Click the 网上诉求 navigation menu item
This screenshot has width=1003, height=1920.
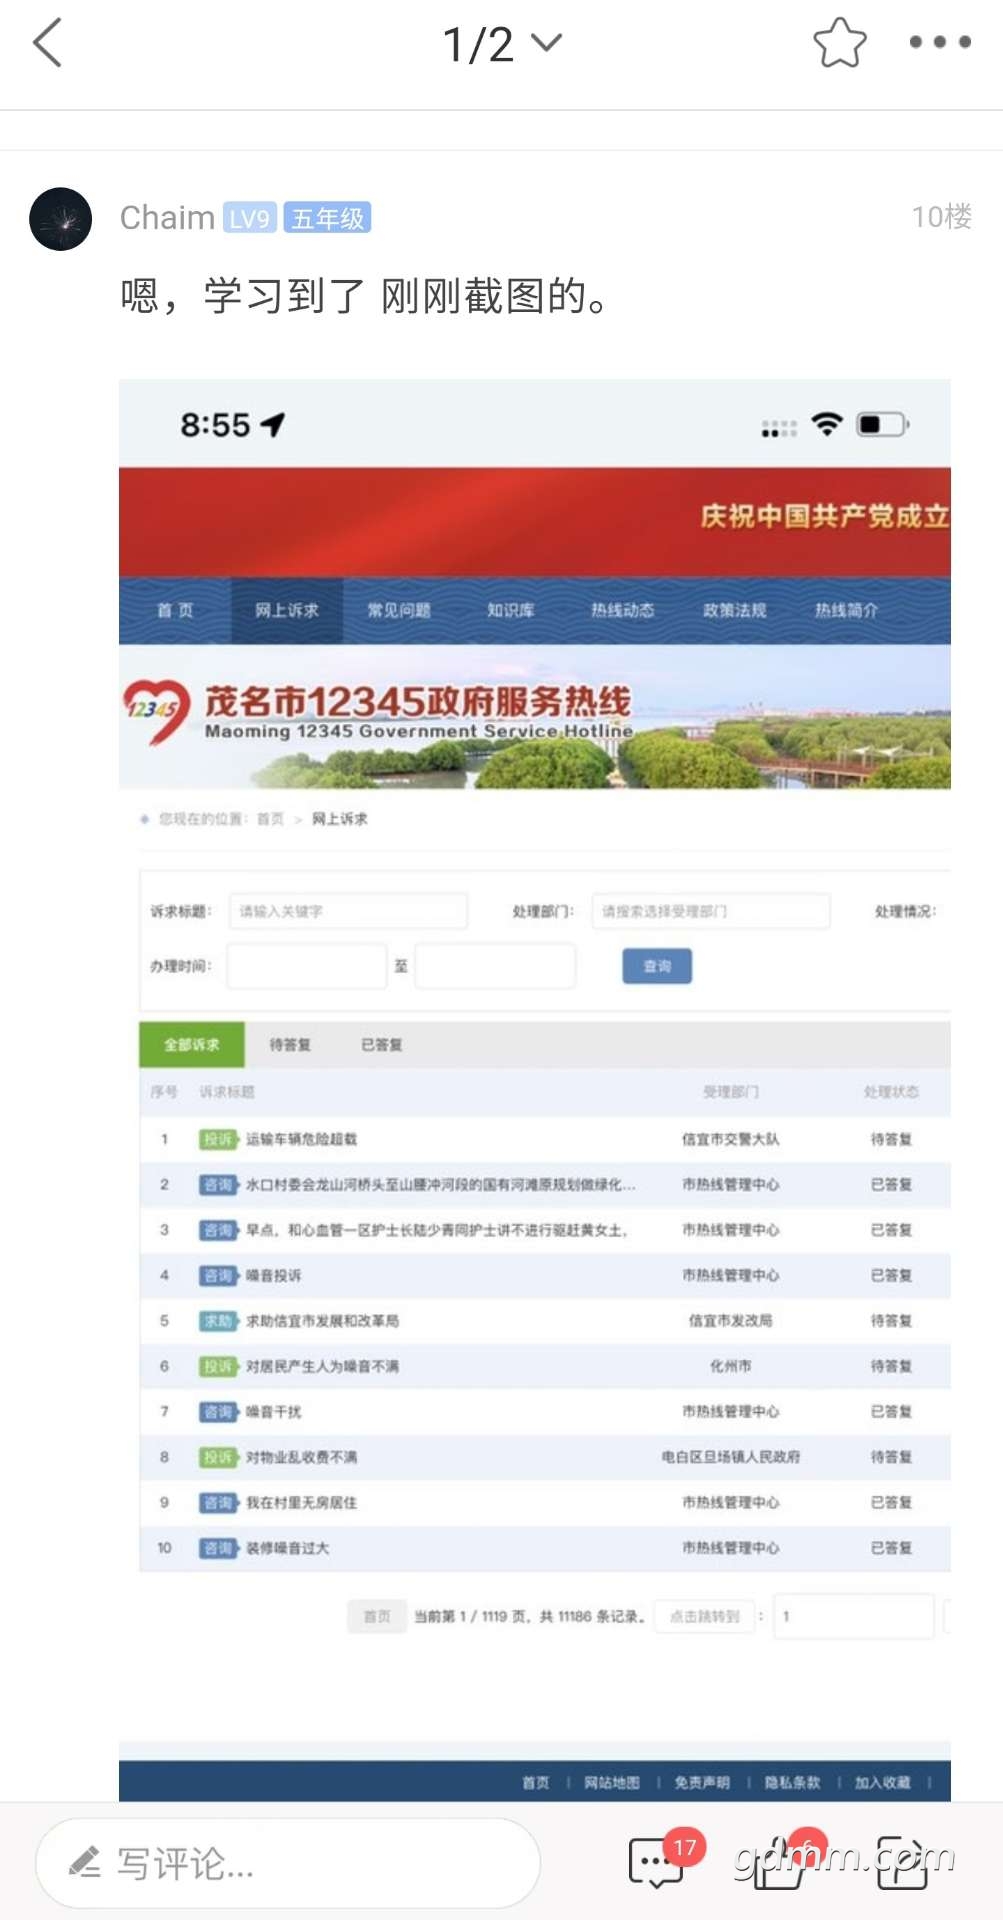pos(286,610)
